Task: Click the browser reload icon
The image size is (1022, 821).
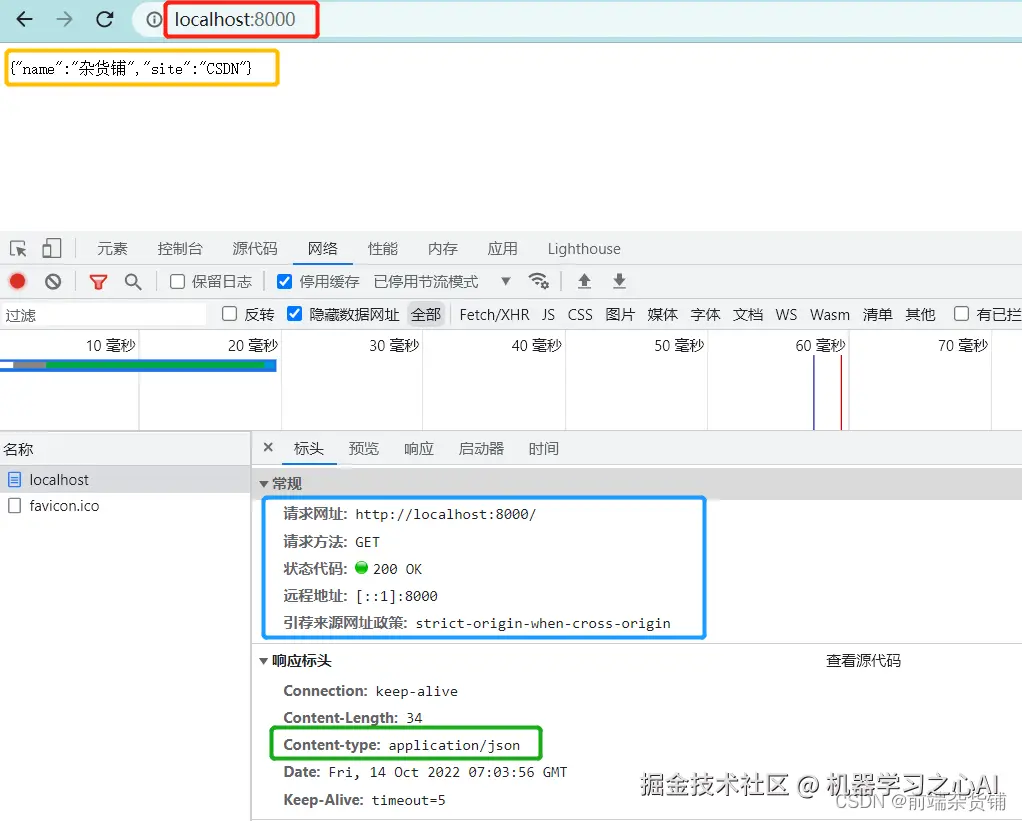Action: [104, 20]
